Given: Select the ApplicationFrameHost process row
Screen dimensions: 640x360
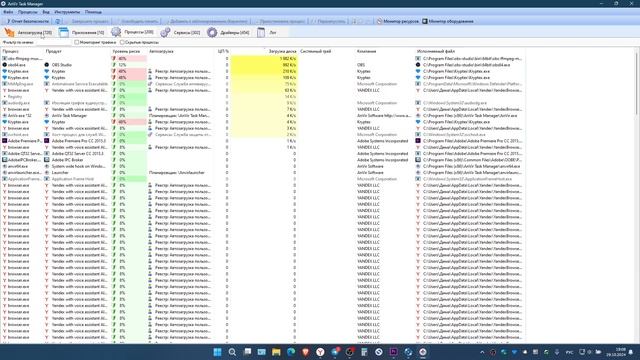Looking at the screenshot, I should coord(263,179).
